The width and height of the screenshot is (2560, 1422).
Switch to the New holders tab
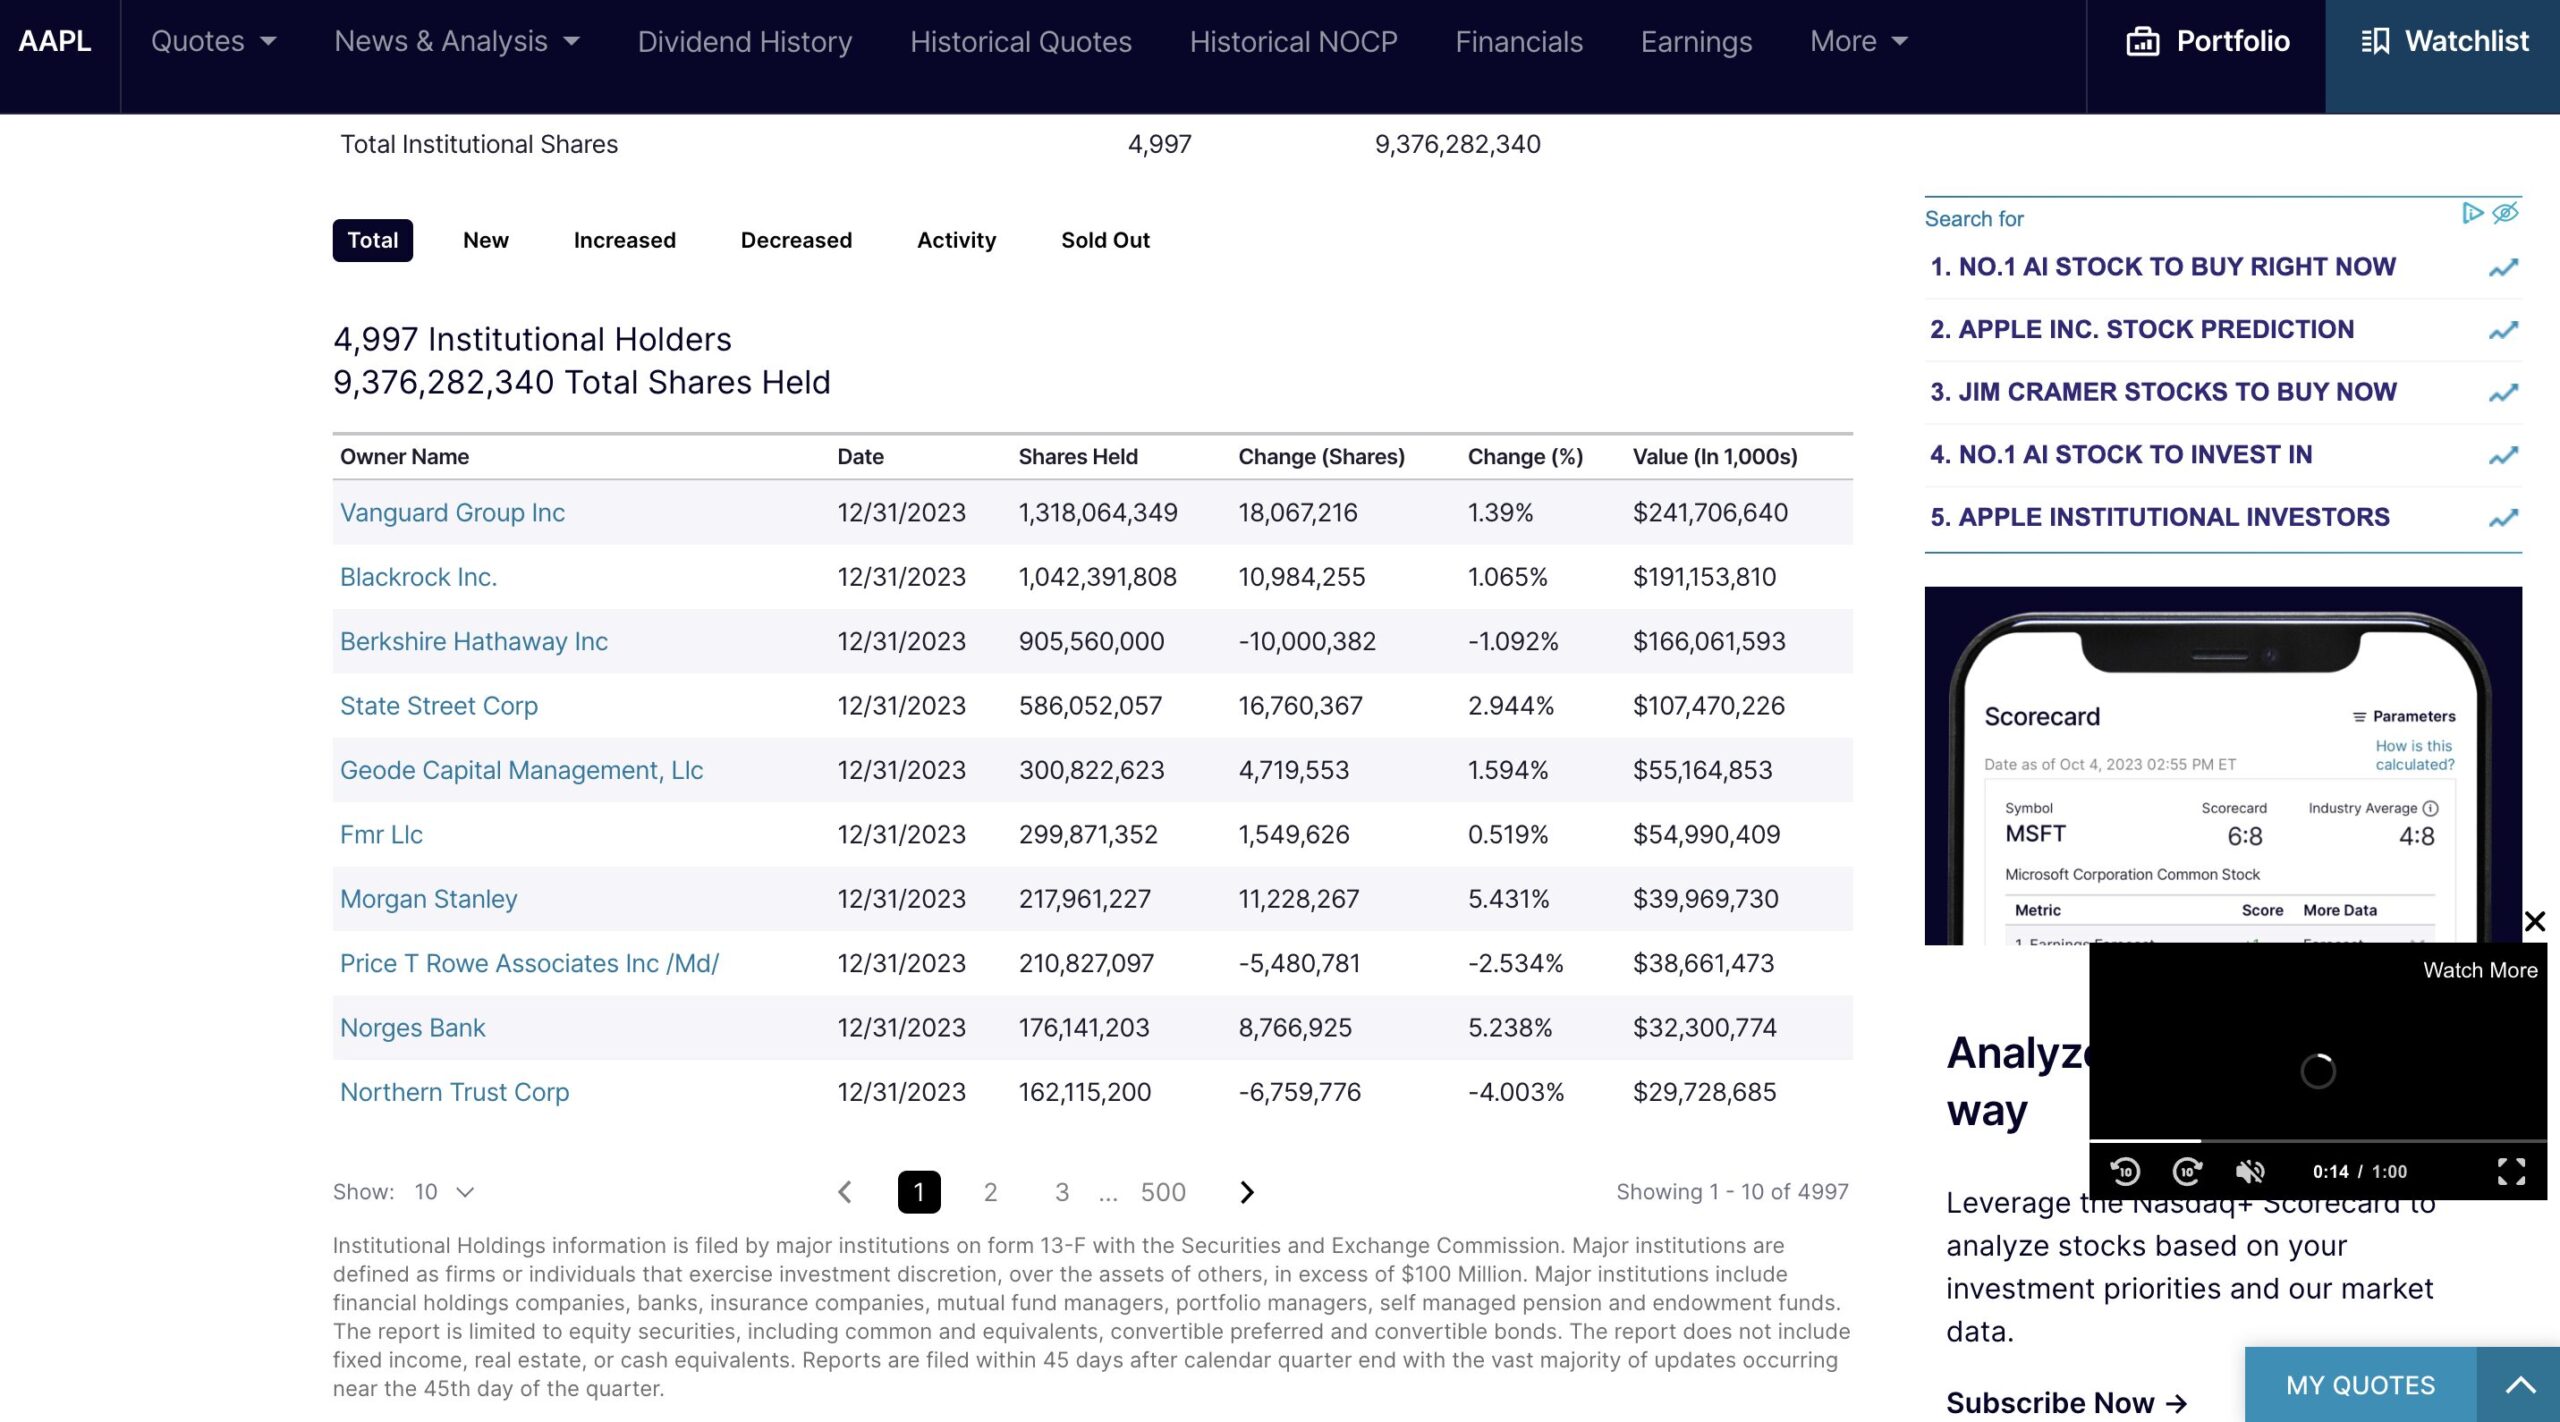coord(486,240)
